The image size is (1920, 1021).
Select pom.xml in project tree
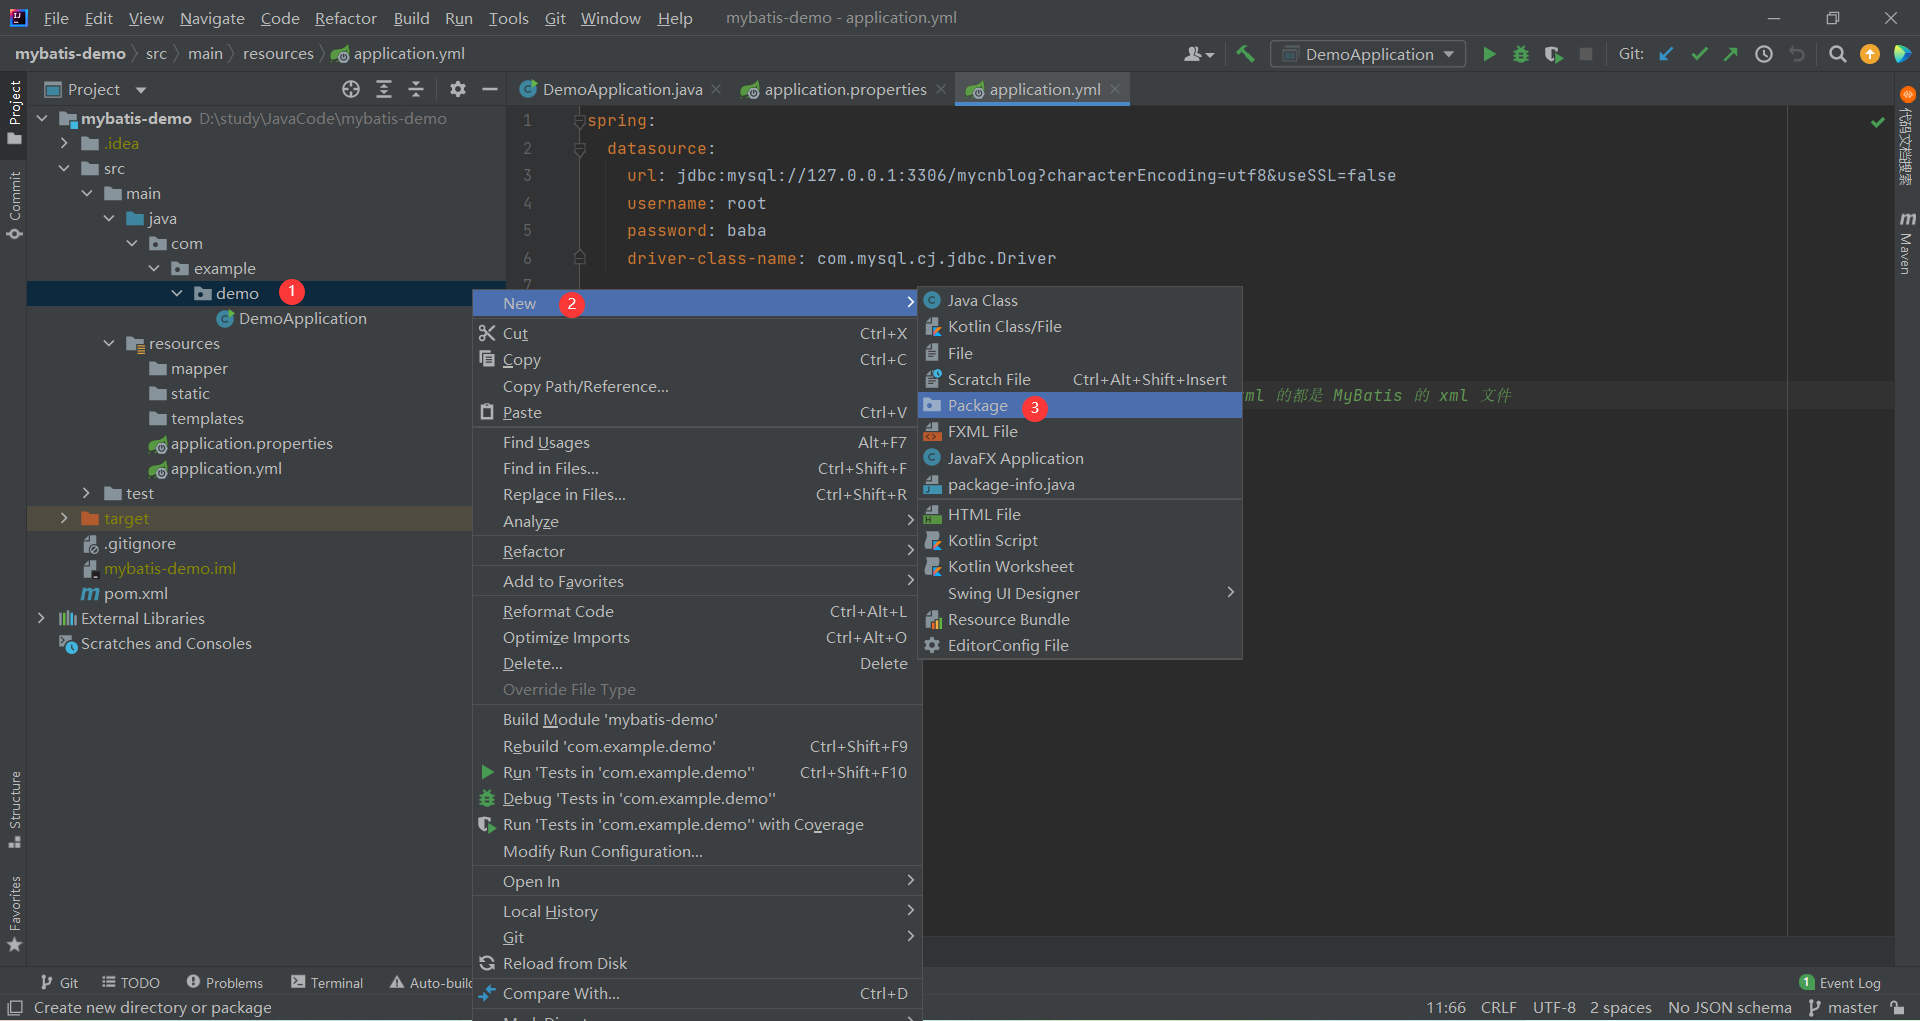[135, 593]
